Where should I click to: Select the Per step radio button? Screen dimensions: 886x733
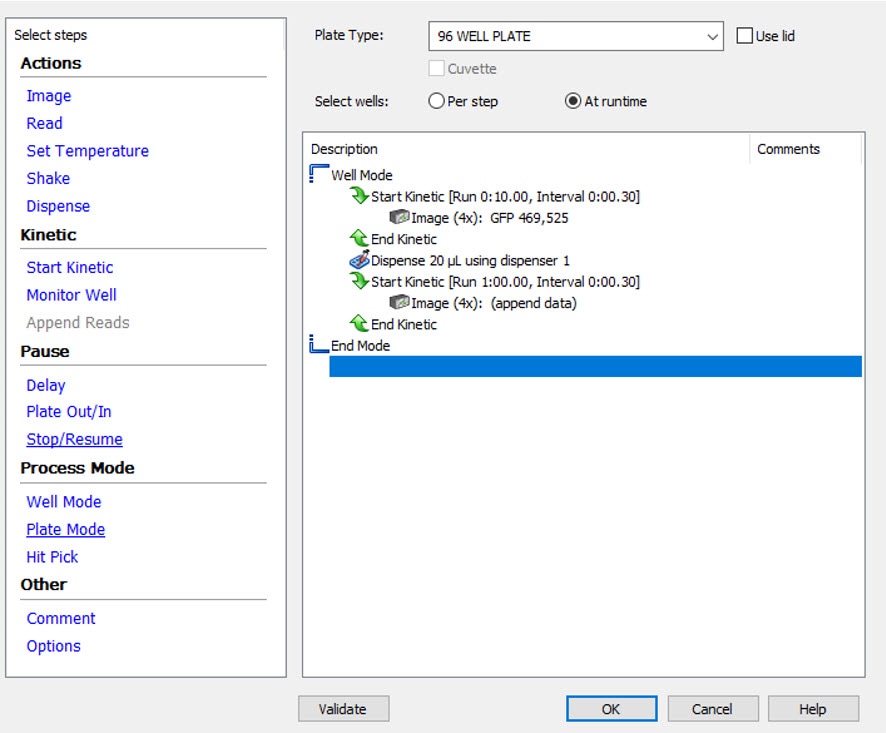click(x=436, y=101)
